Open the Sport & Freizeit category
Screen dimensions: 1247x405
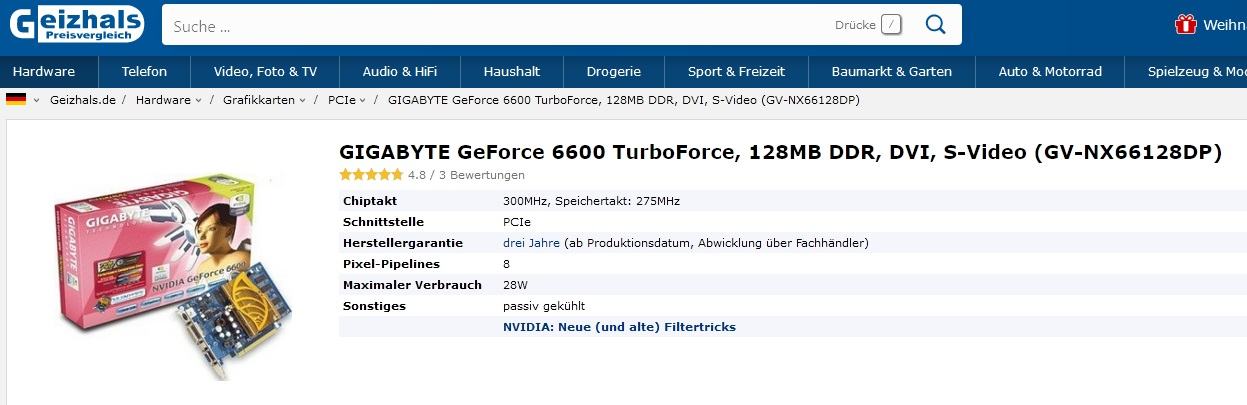tap(736, 72)
